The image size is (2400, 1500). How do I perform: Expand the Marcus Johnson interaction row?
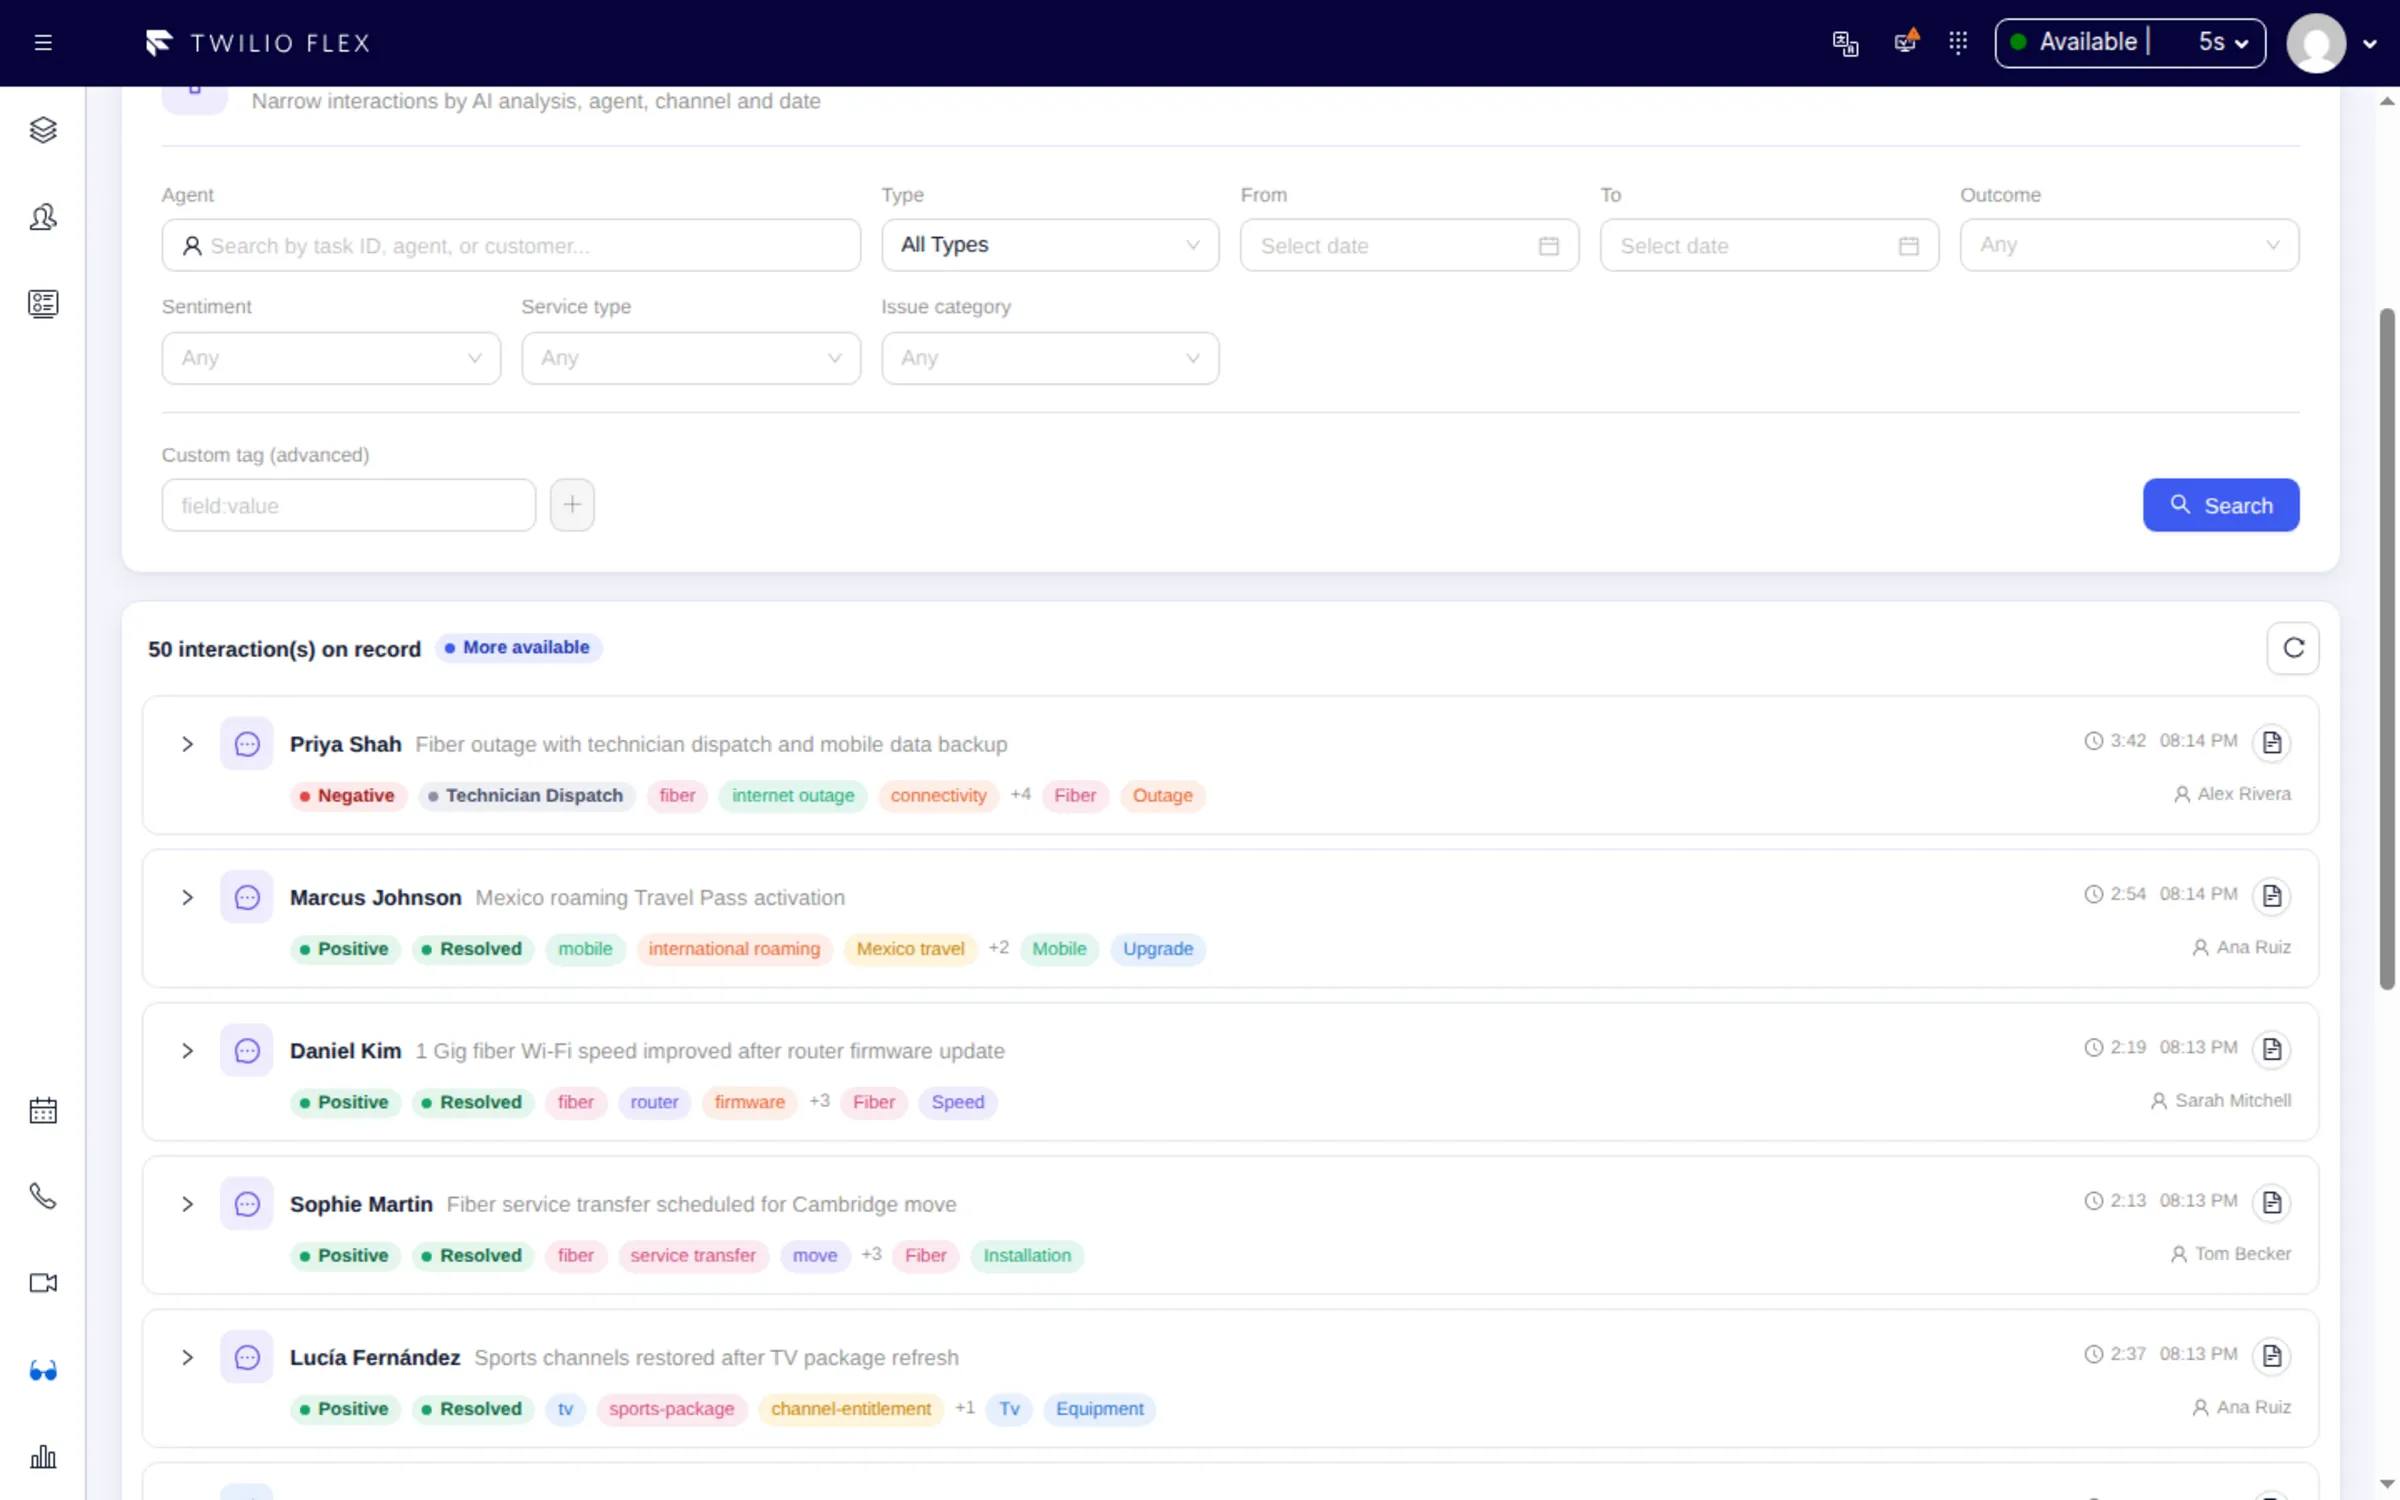[x=187, y=897]
